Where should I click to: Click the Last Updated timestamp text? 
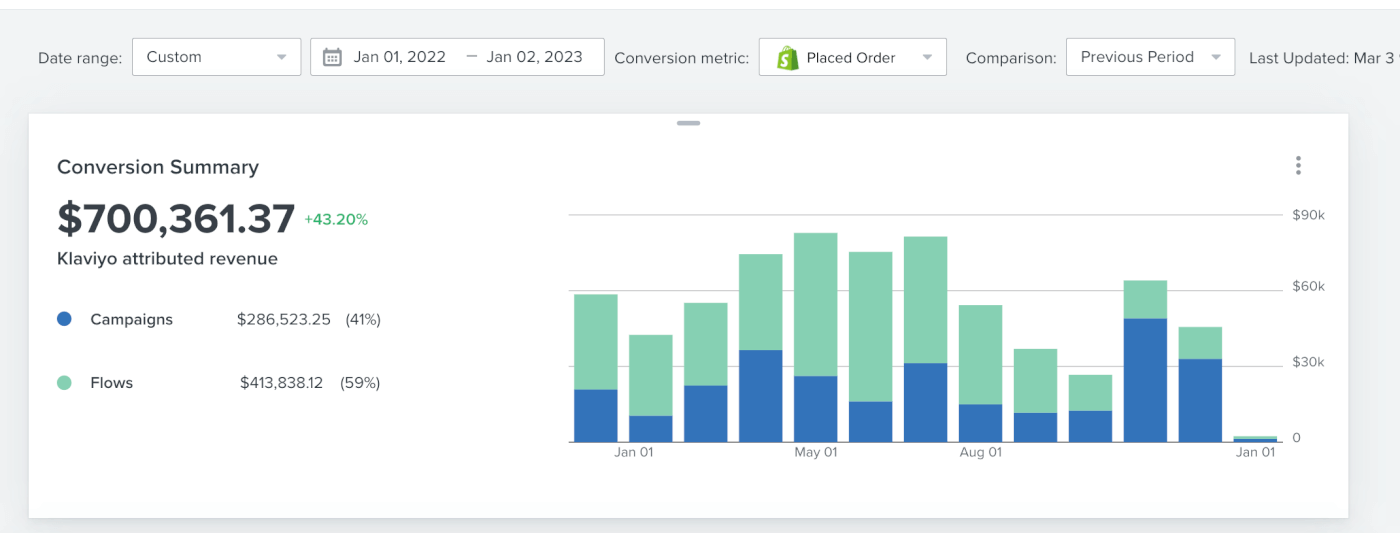(1324, 58)
